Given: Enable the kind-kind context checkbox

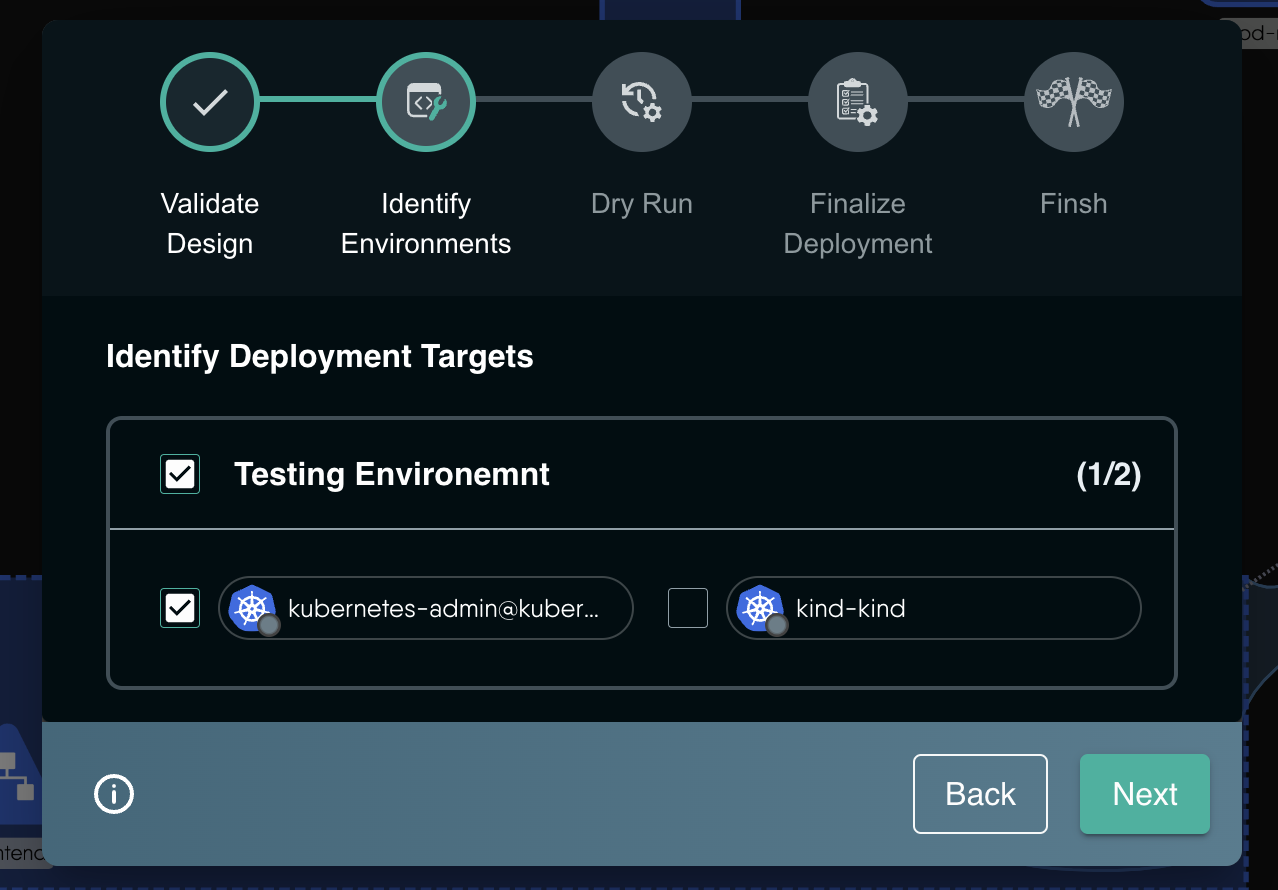Looking at the screenshot, I should click(687, 607).
